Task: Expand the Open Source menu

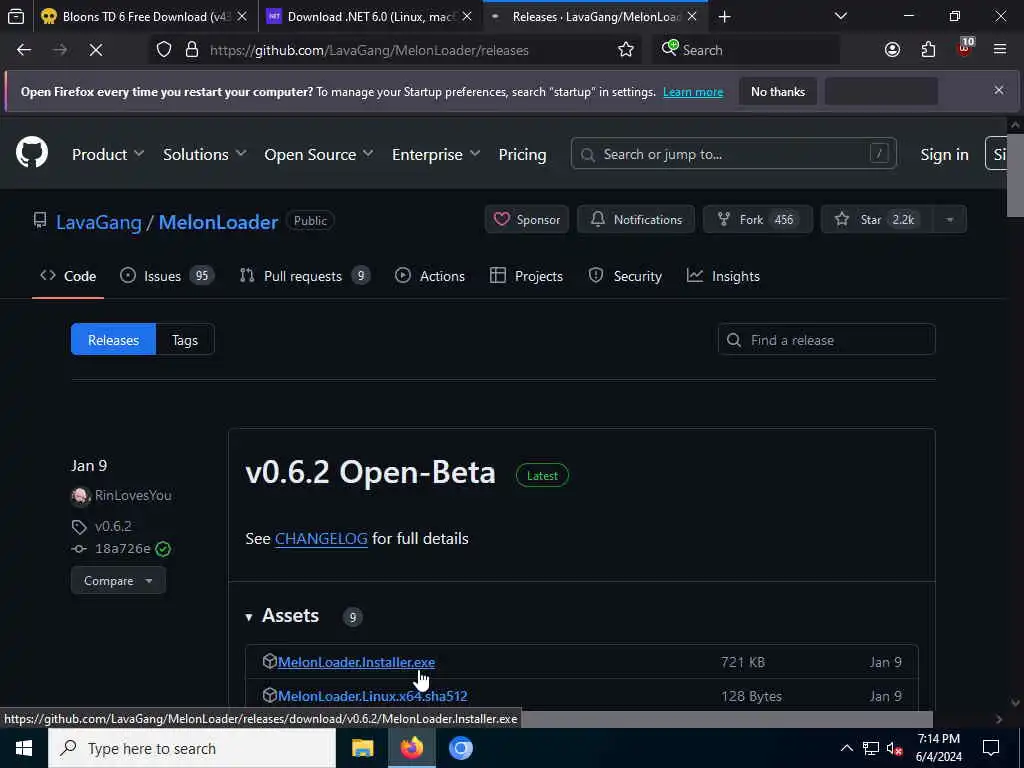Action: [319, 154]
